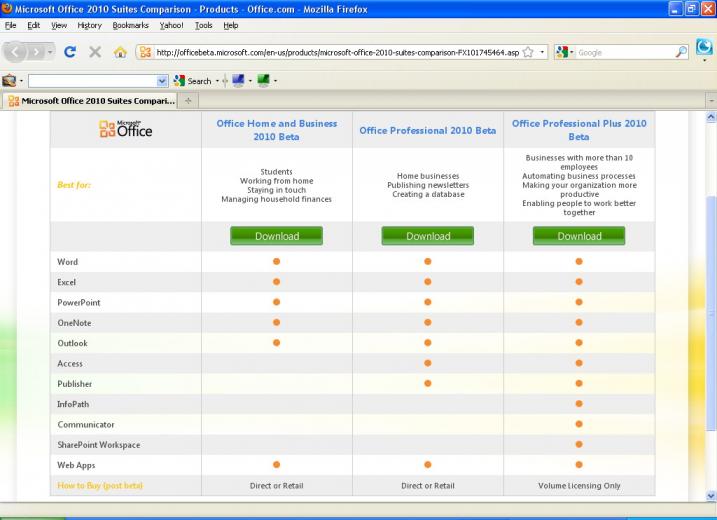
Task: Download Office Home and Business 2010 Beta
Action: click(x=277, y=236)
